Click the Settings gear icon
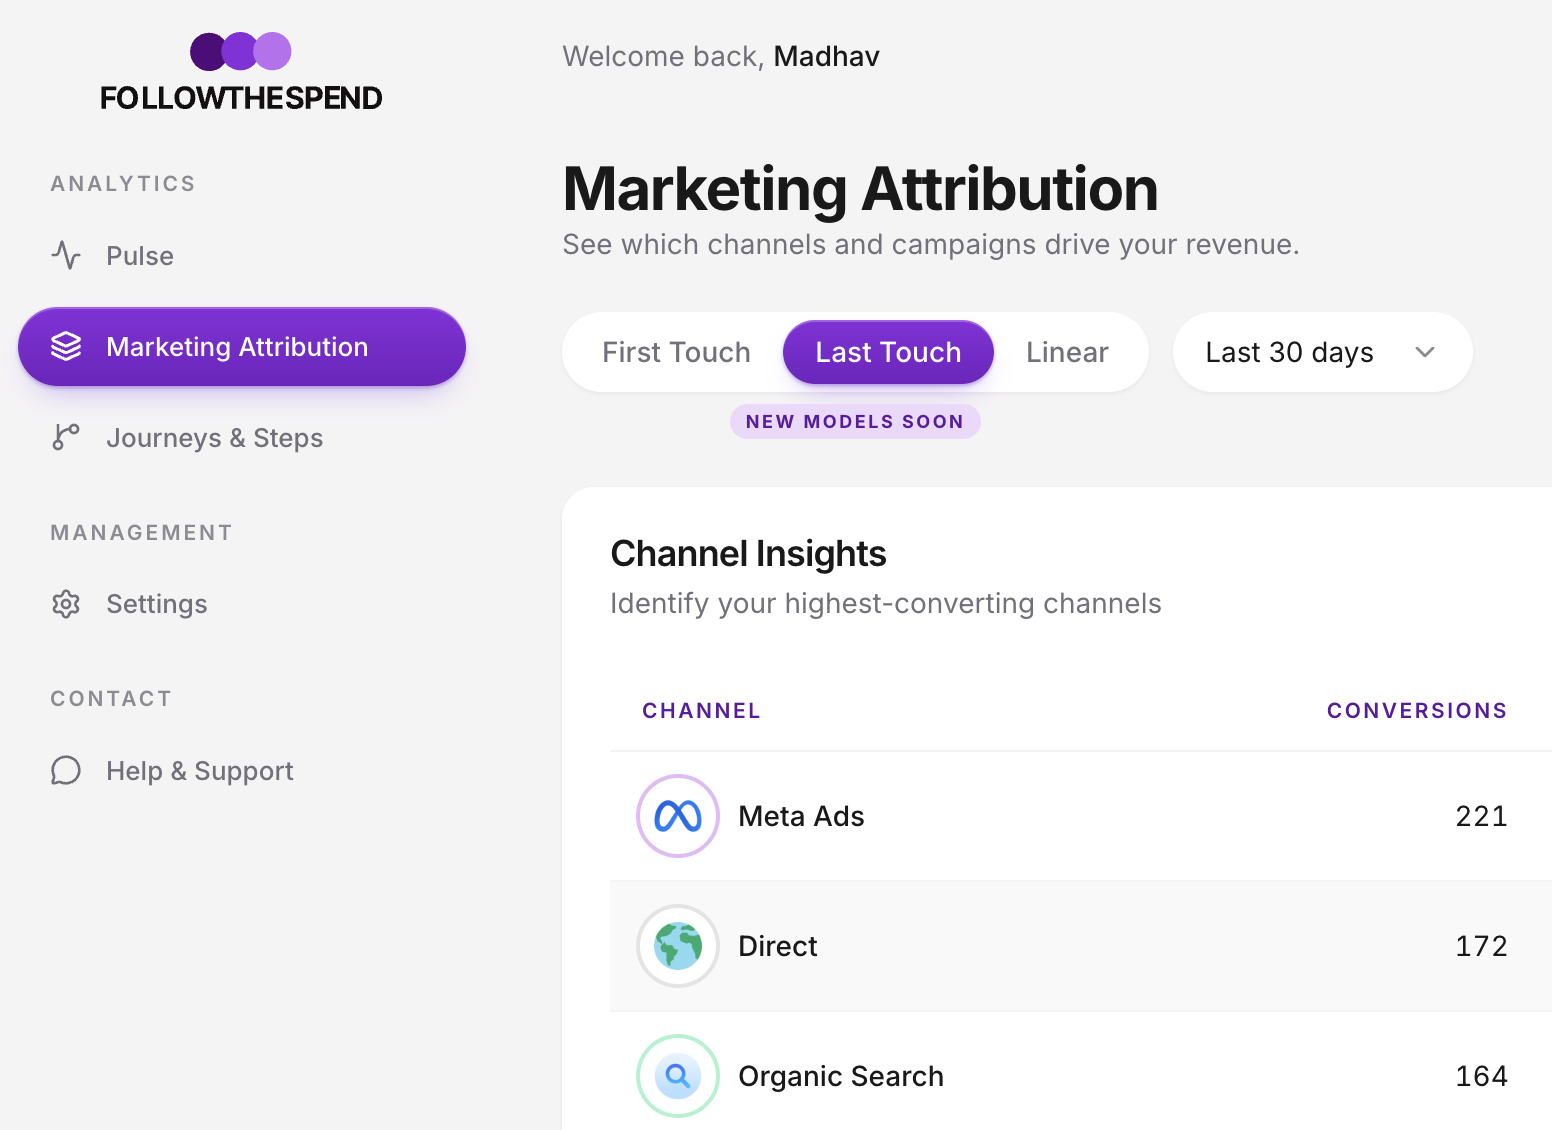Image resolution: width=1552 pixels, height=1130 pixels. pos(66,604)
